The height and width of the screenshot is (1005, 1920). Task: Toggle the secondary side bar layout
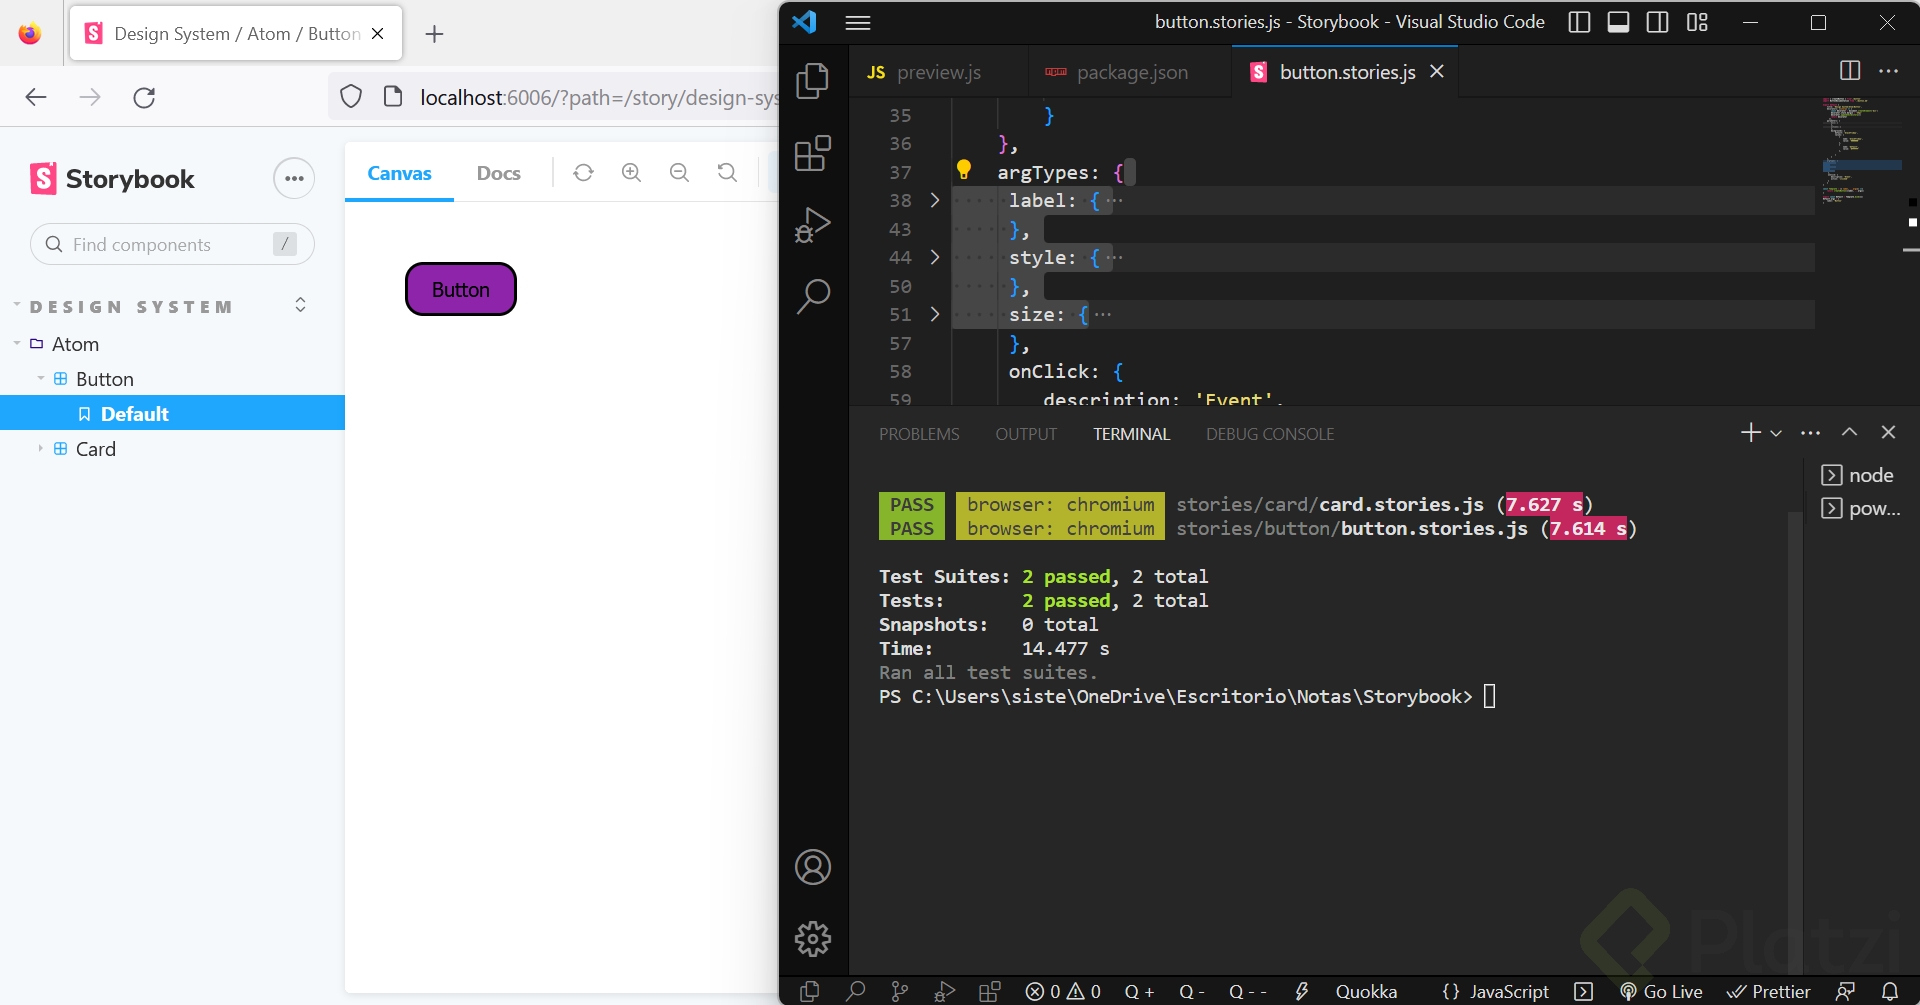pyautogui.click(x=1657, y=22)
